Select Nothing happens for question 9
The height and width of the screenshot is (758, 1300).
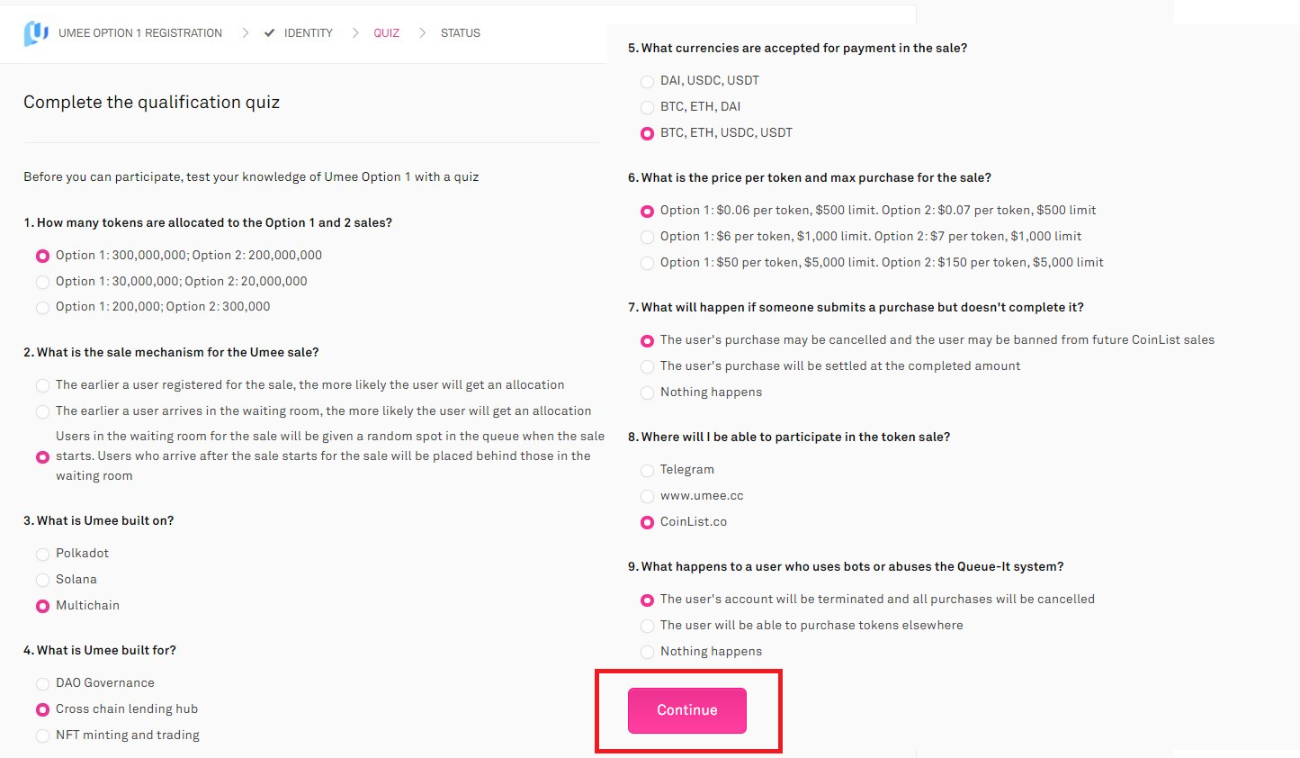coord(647,652)
